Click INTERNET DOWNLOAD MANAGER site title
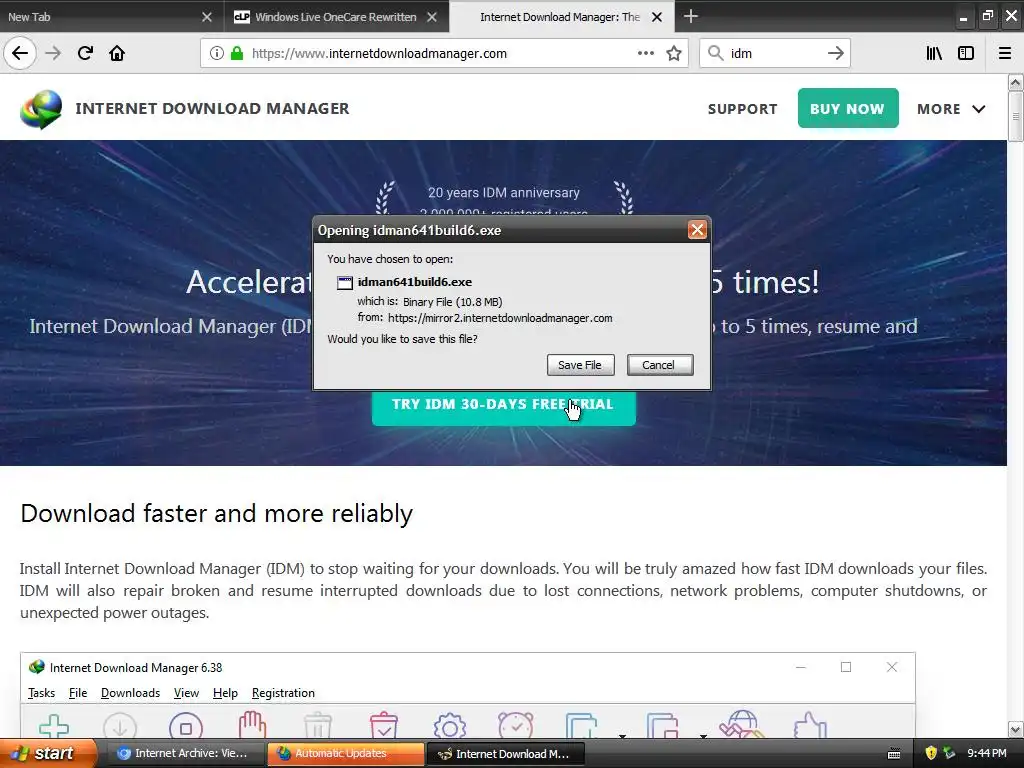This screenshot has width=1024, height=768. point(212,108)
